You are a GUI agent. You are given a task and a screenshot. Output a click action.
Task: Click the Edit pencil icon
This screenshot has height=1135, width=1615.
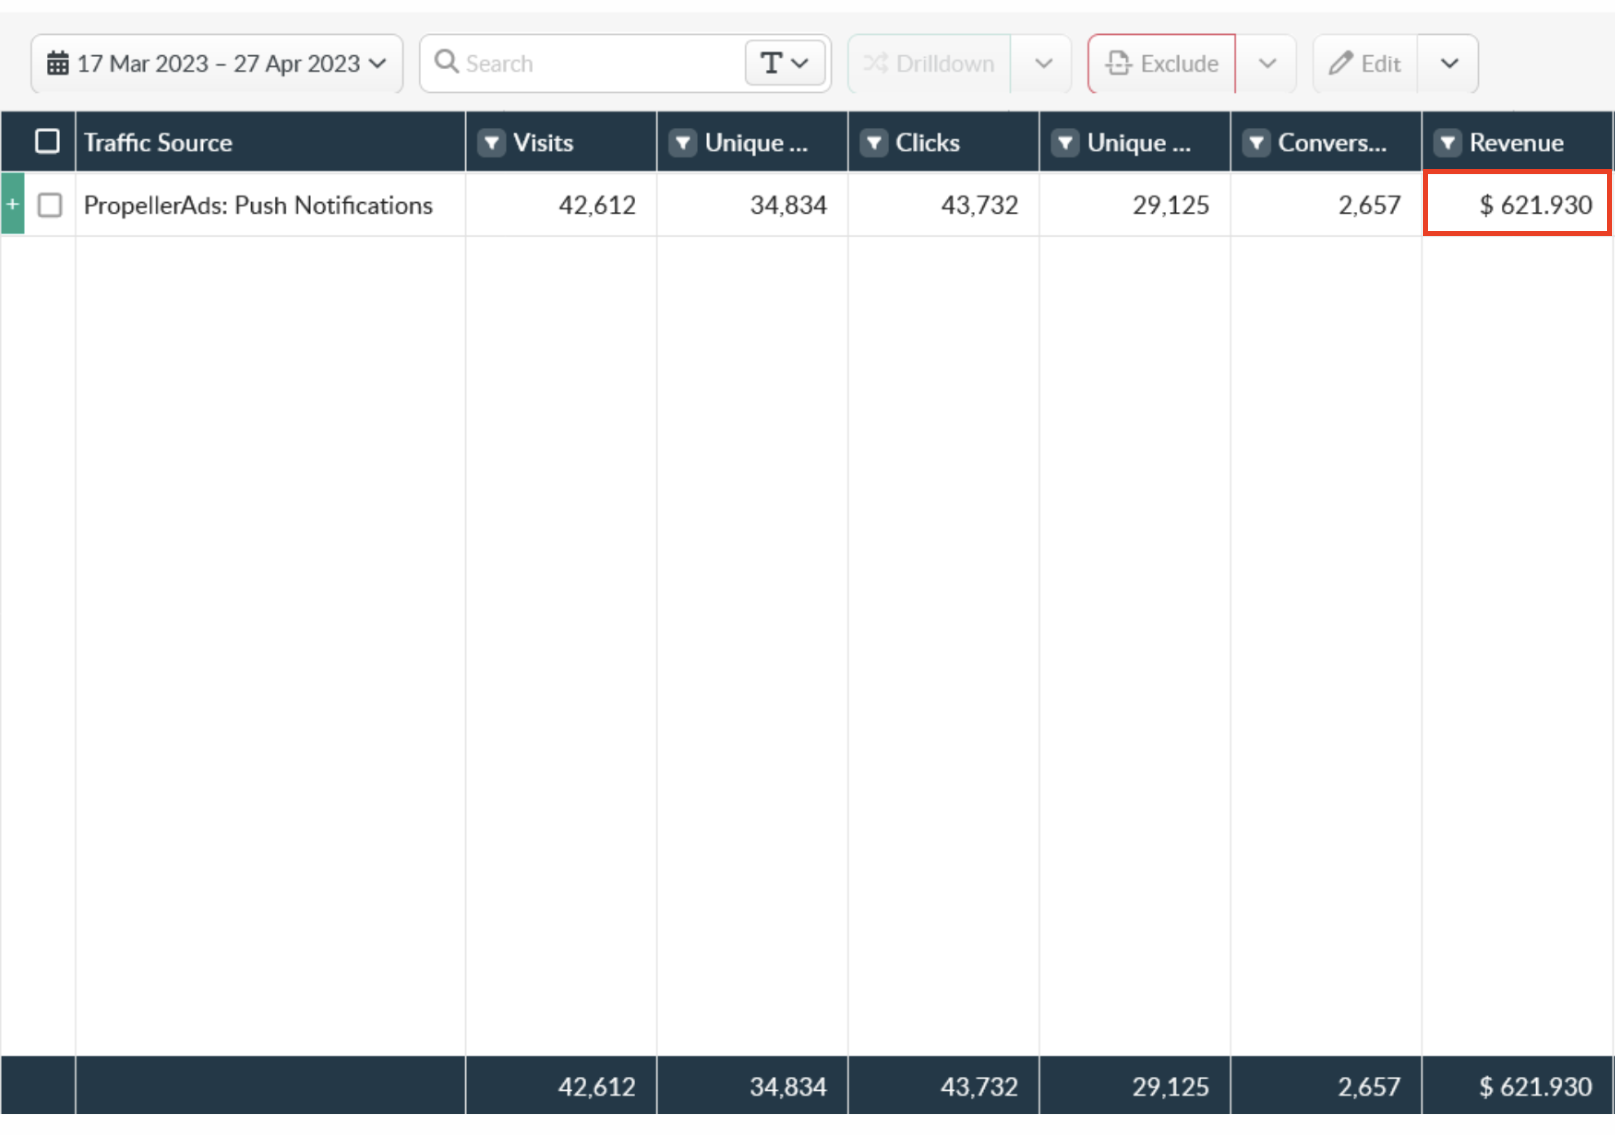pos(1340,64)
